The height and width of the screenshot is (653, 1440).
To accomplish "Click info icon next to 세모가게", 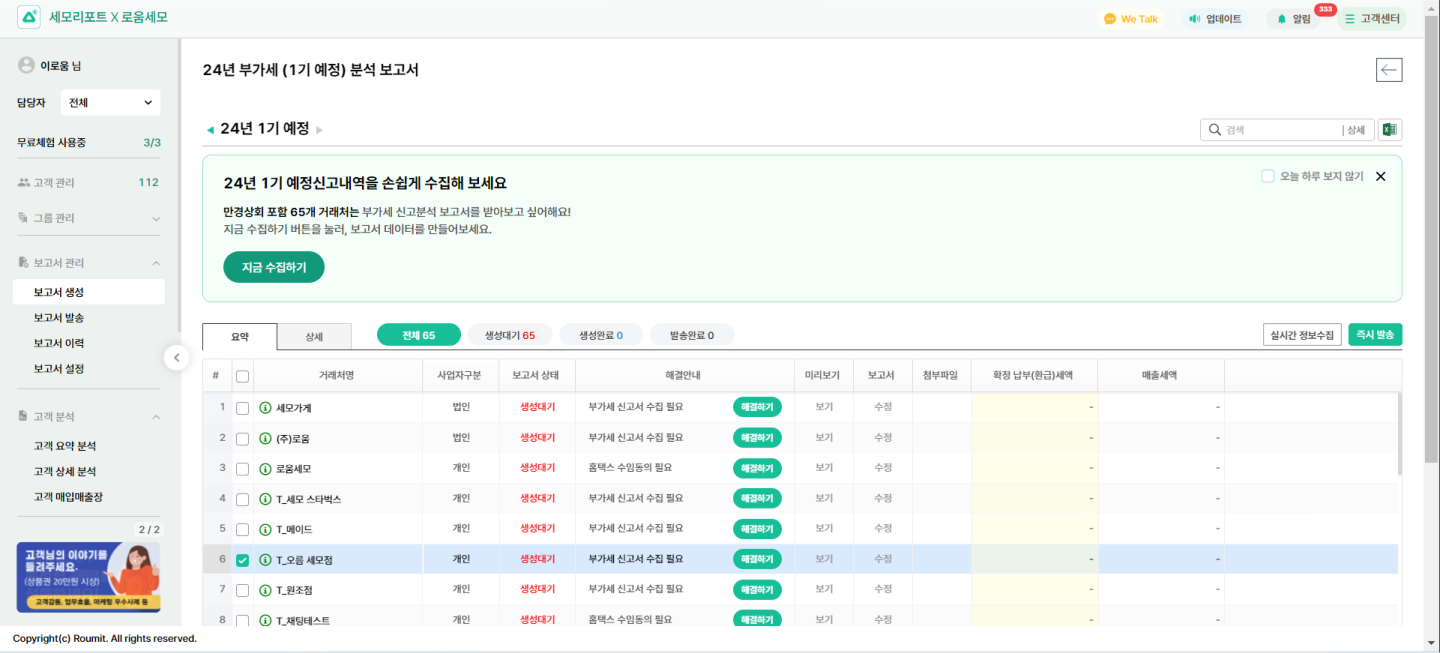I will [x=265, y=408].
